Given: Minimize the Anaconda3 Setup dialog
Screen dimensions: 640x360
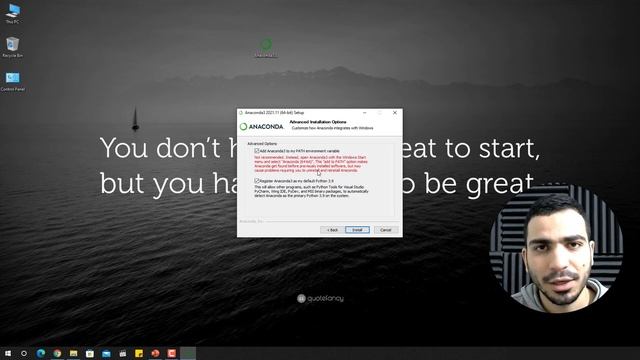Looking at the screenshot, I should (364, 113).
